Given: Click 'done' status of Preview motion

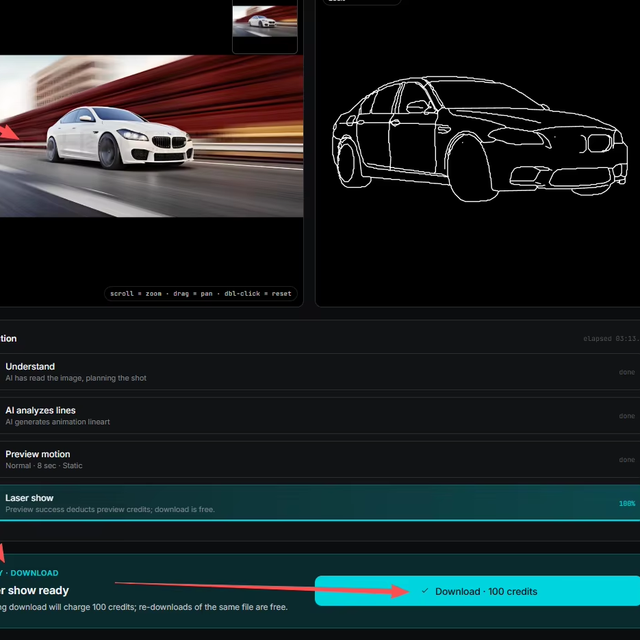Looking at the screenshot, I should [627, 460].
